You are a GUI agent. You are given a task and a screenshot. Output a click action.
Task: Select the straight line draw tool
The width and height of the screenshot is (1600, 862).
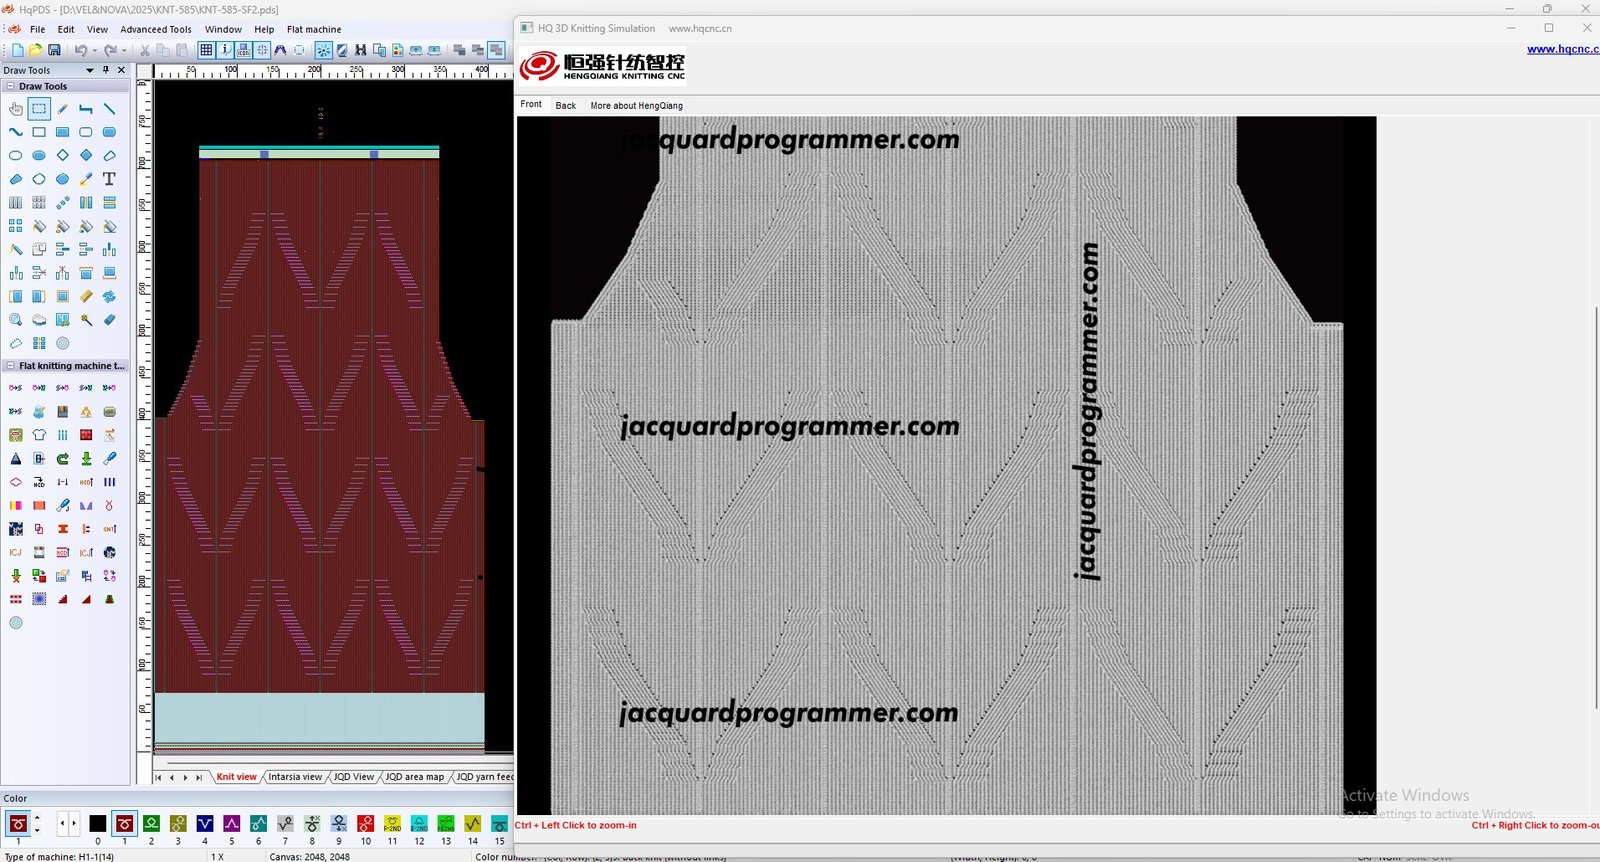(x=109, y=108)
